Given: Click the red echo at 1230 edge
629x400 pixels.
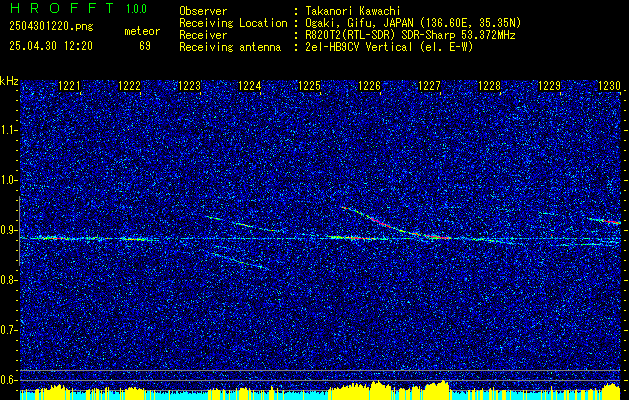Looking at the screenshot, I should pyautogui.click(x=605, y=221).
